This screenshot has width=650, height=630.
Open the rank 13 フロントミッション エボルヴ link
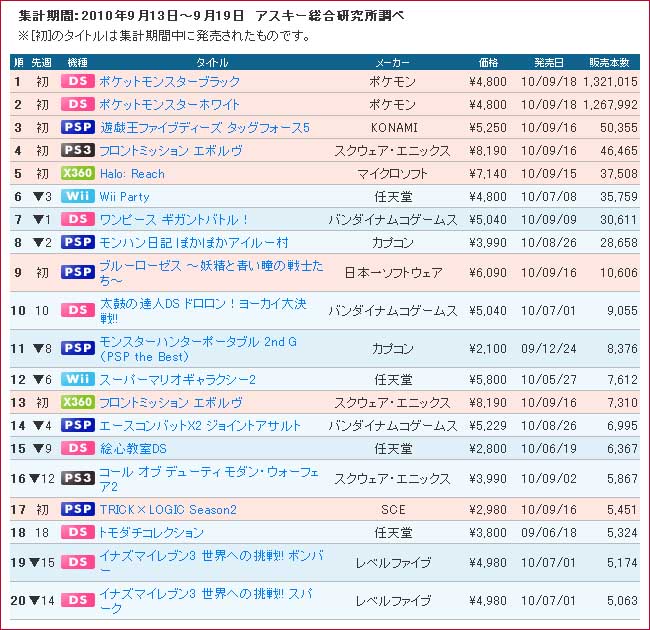tap(171, 402)
